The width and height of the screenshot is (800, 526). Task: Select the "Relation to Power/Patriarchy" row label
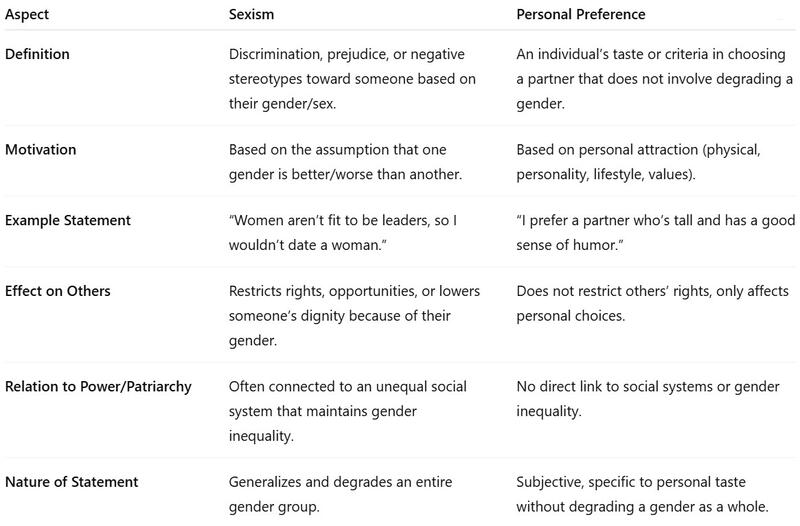pos(95,387)
